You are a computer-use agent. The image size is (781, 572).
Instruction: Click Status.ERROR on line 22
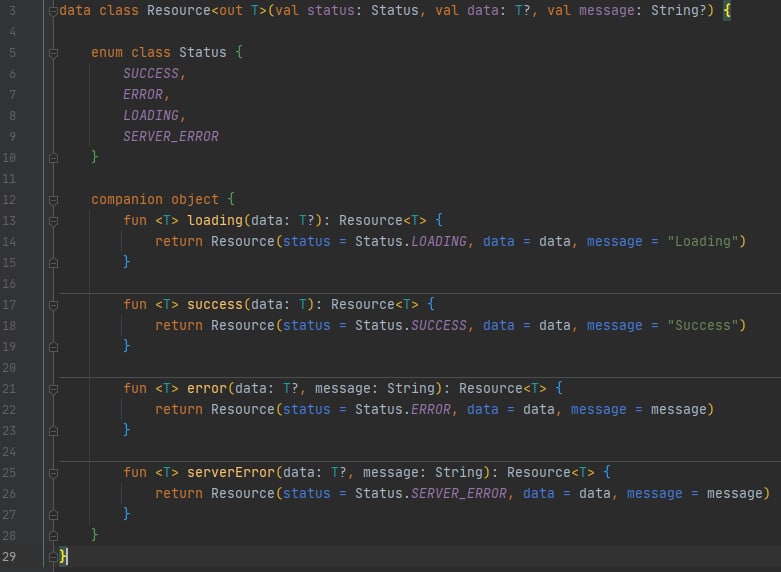(x=402, y=410)
